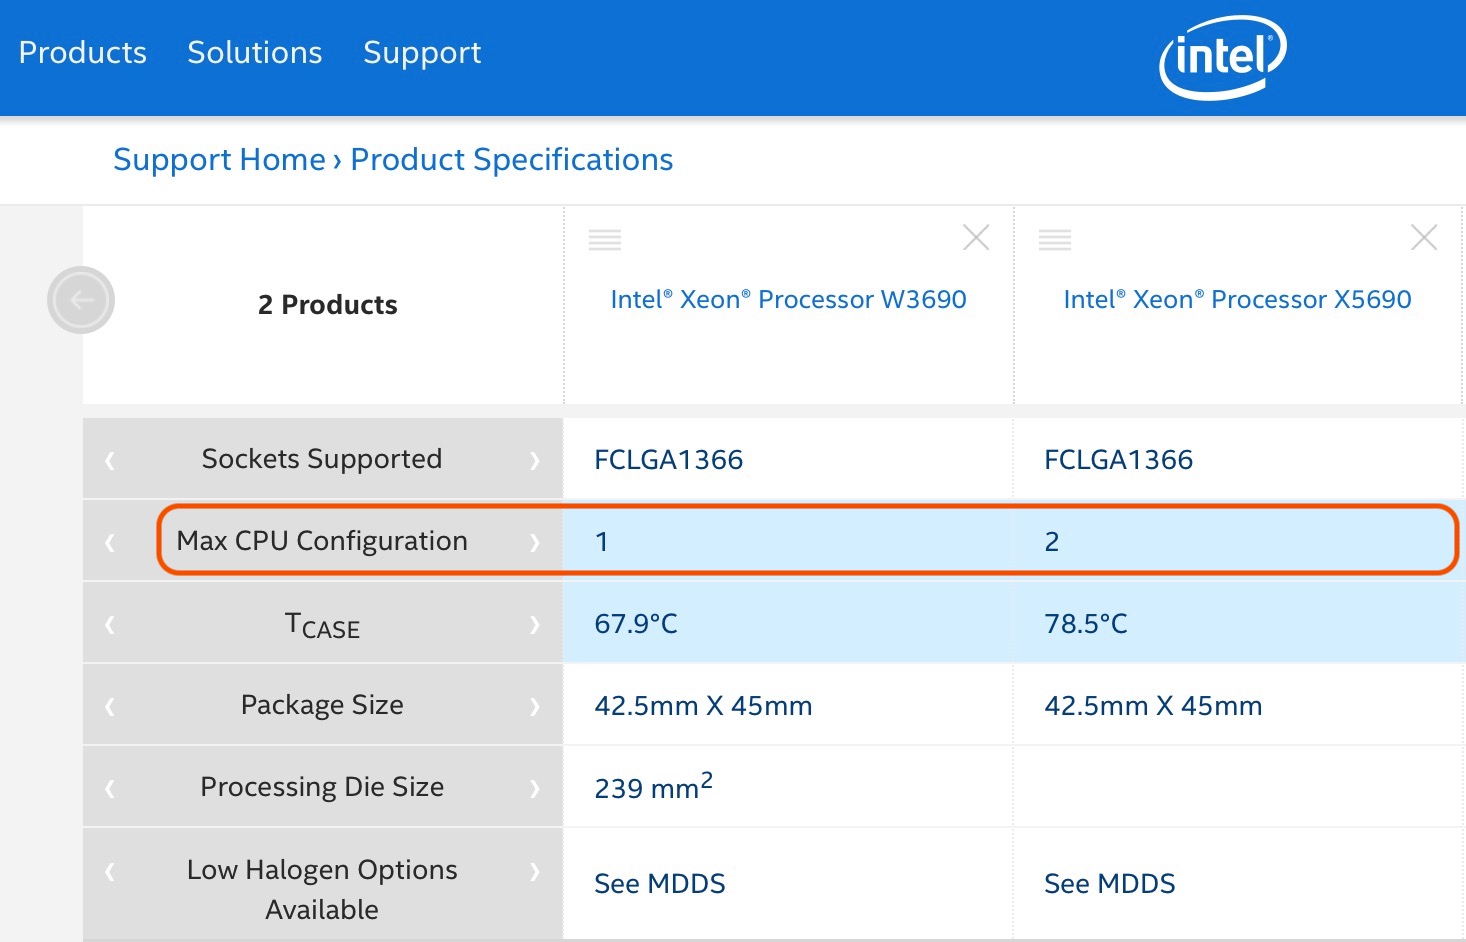Click right chevron on TCASE row

pyautogui.click(x=535, y=625)
